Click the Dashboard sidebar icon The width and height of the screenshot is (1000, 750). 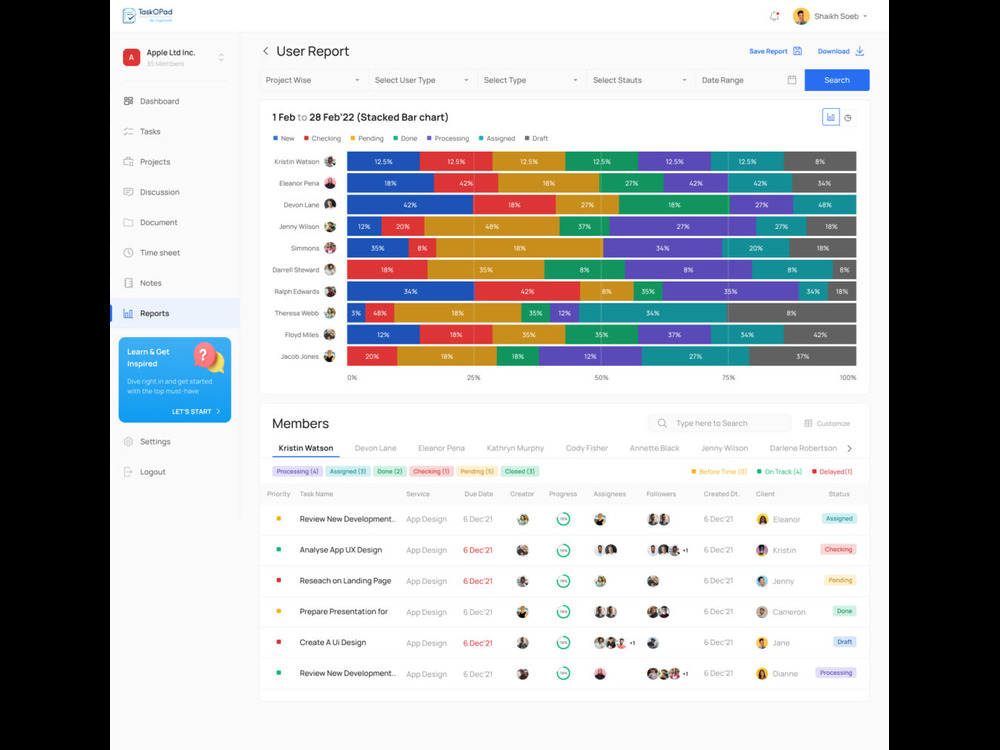[x=128, y=101]
